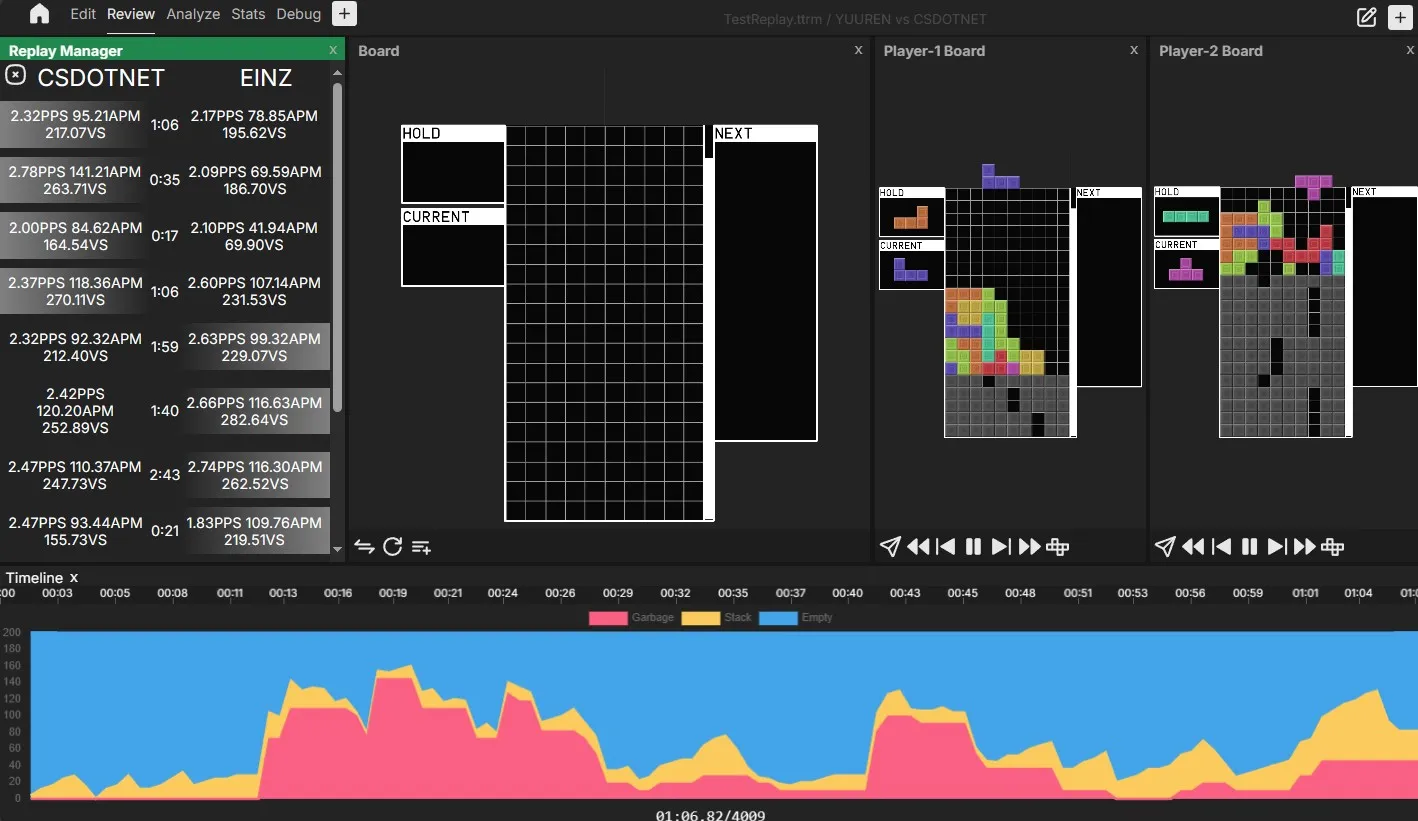Viewport: 1418px width, 821px height.
Task: Click the add-to-list icon under the Board panel
Action: 421,547
